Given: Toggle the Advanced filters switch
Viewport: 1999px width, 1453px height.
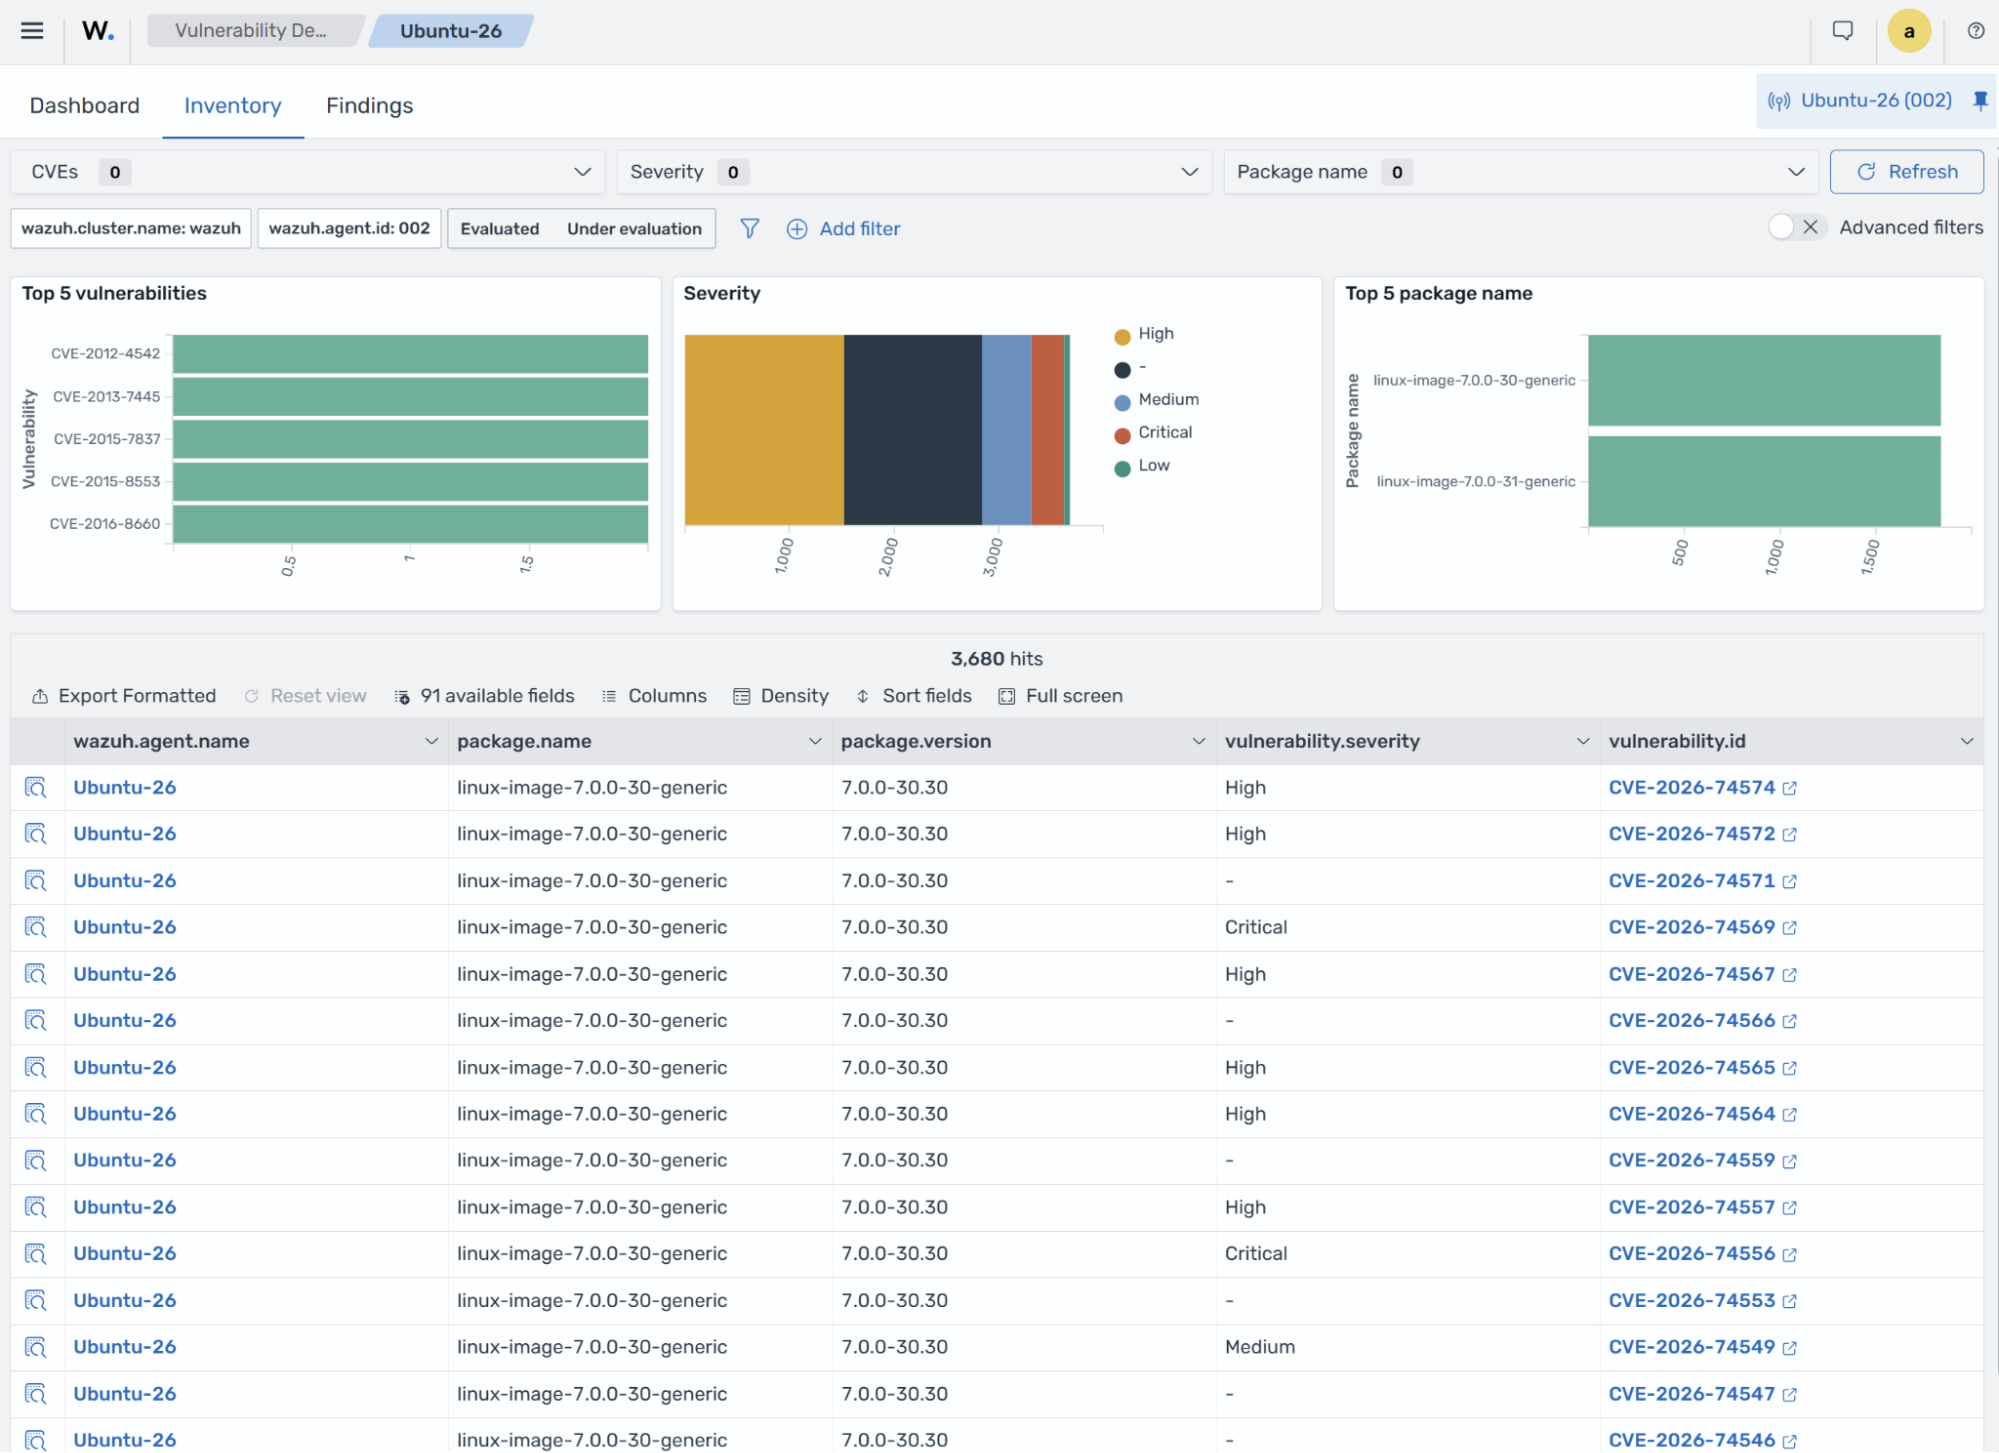Looking at the screenshot, I should (1797, 228).
